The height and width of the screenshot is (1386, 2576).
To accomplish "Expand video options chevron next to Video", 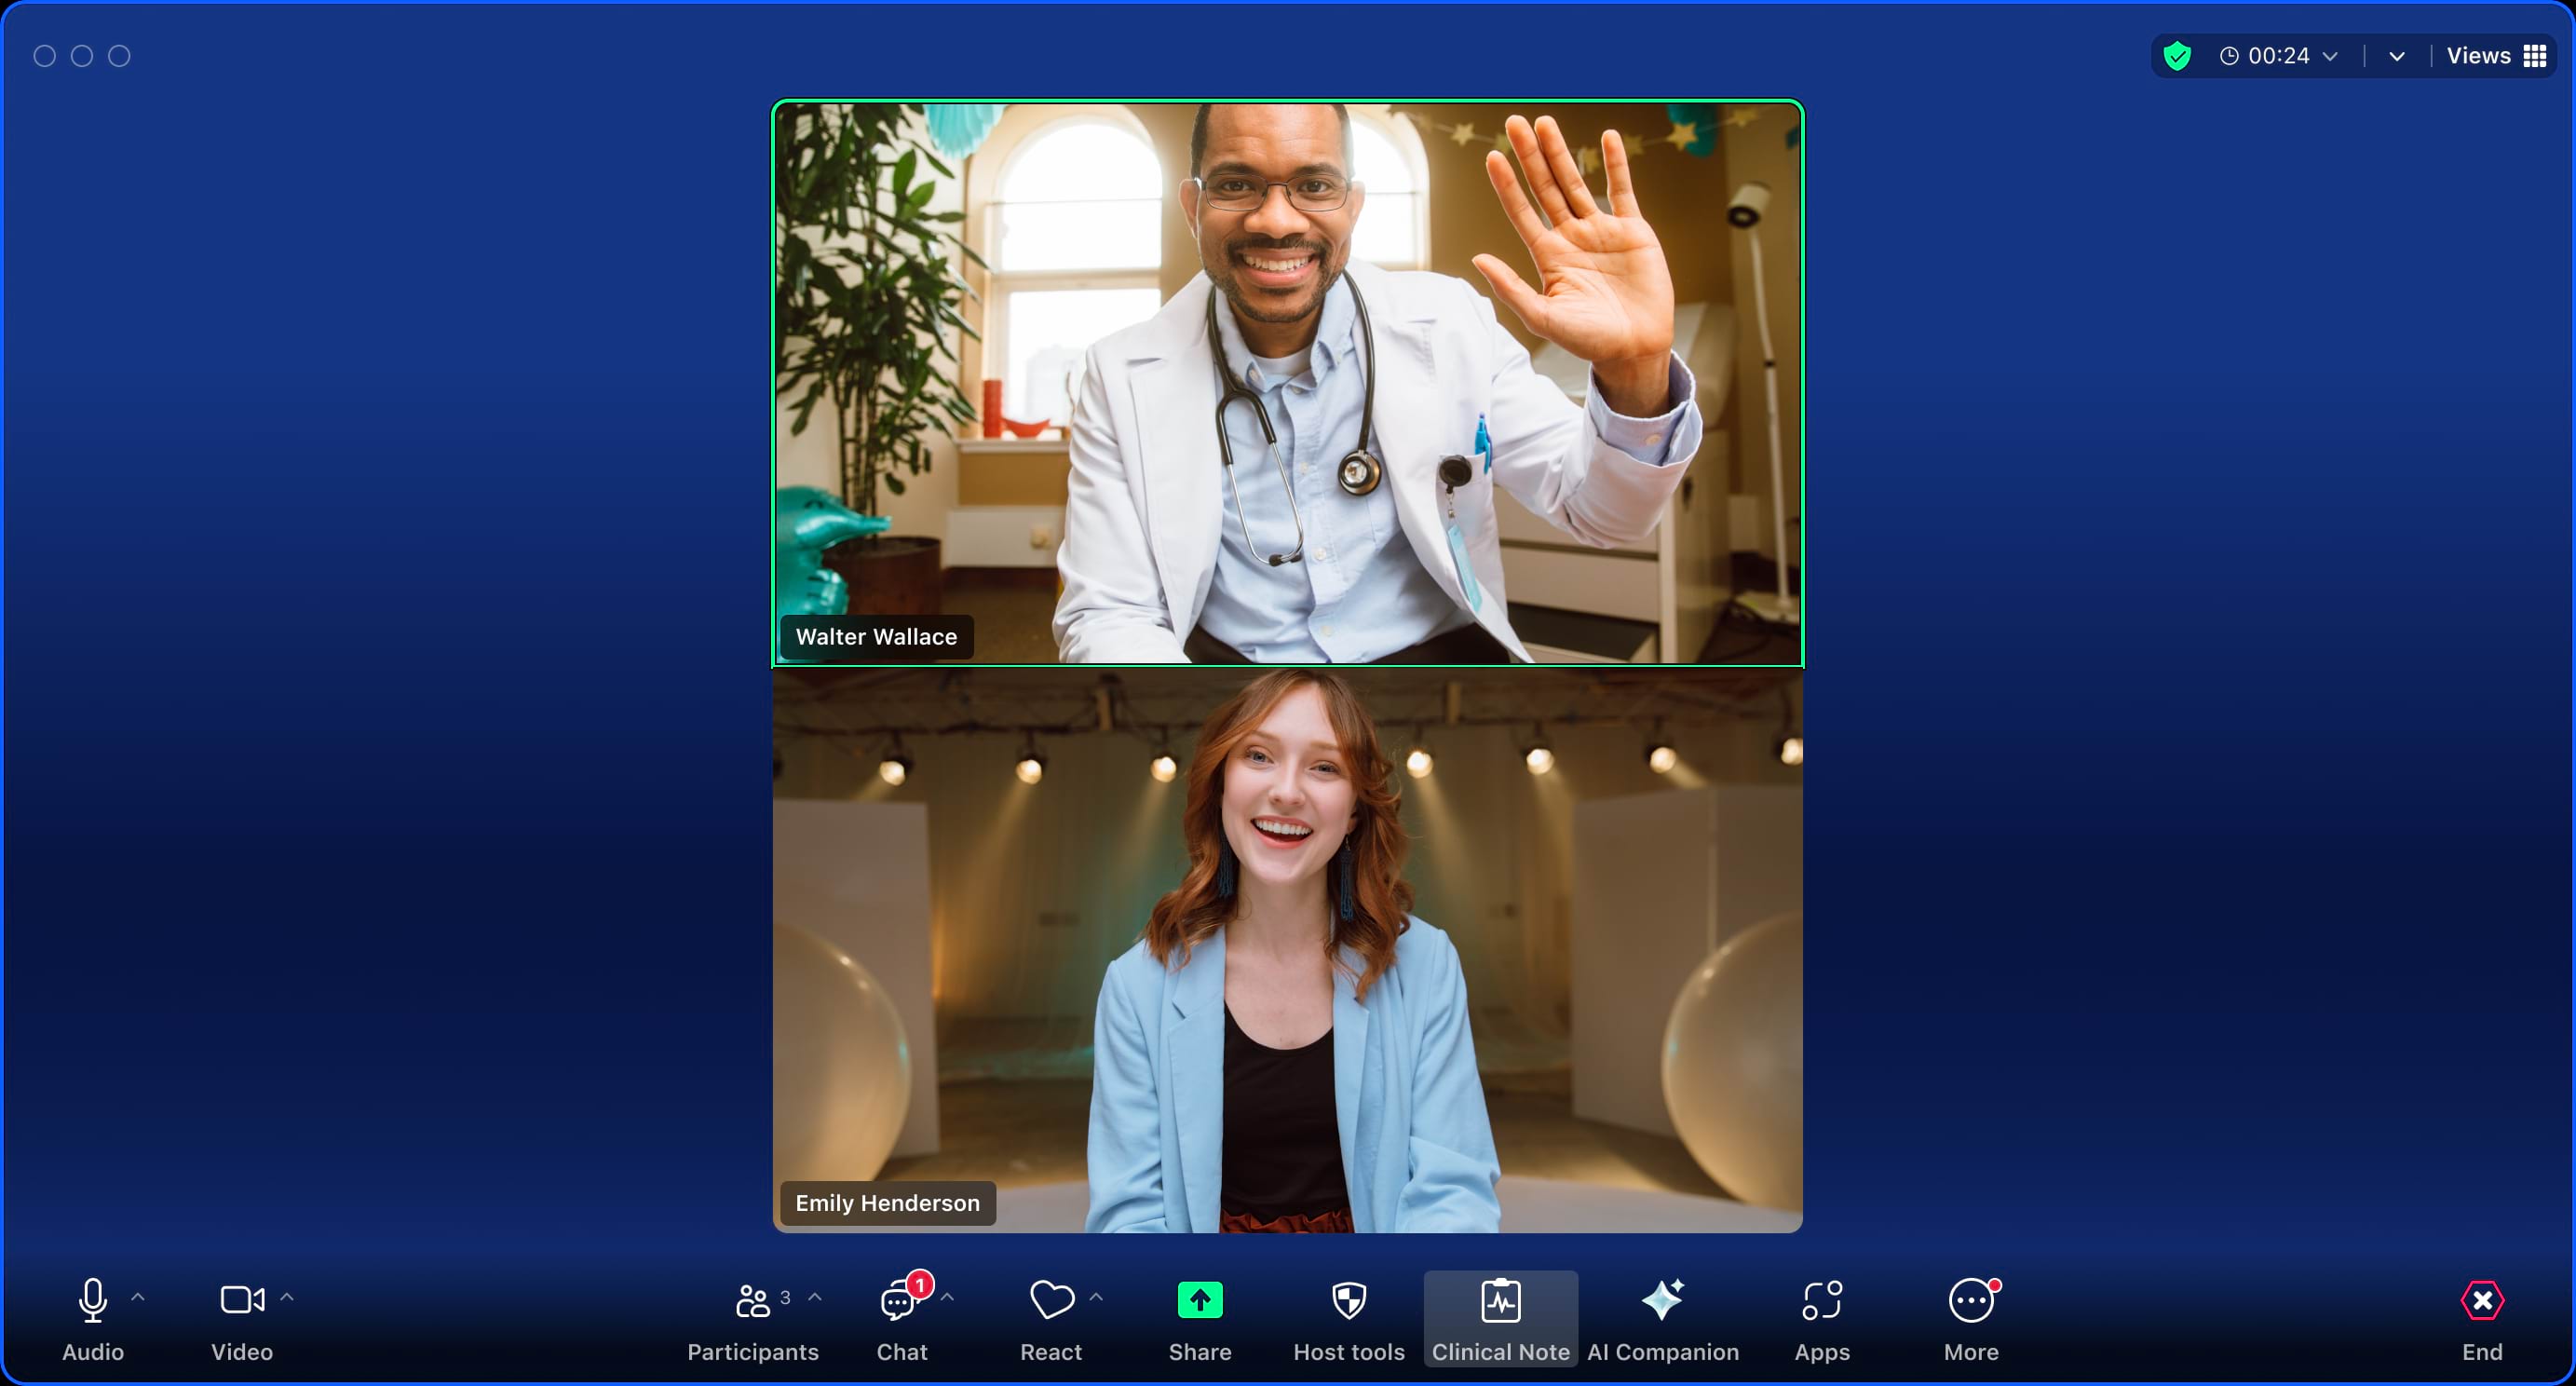I will 287,1297.
